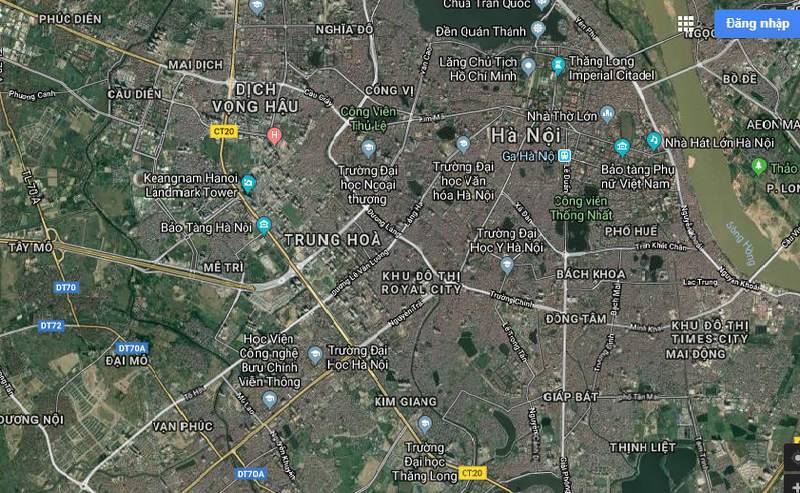Click the Trường Đại học Y Hà Nội marker
Viewport: 800px width, 493px height.
pos(507,266)
